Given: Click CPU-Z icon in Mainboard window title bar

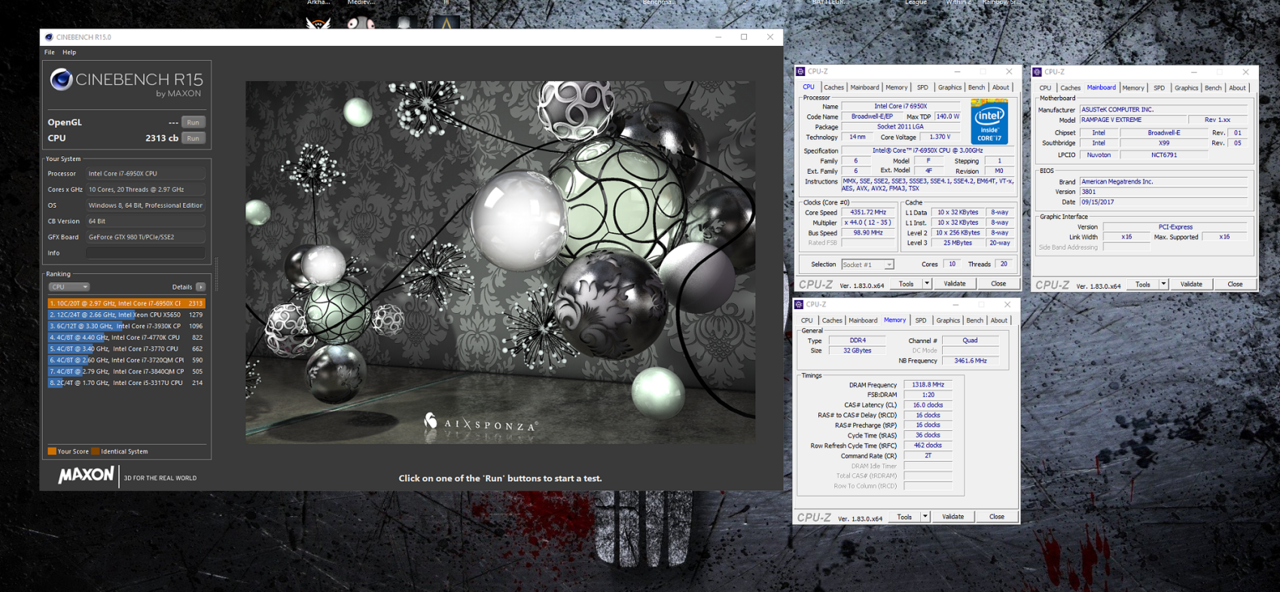Looking at the screenshot, I should click(1038, 72).
